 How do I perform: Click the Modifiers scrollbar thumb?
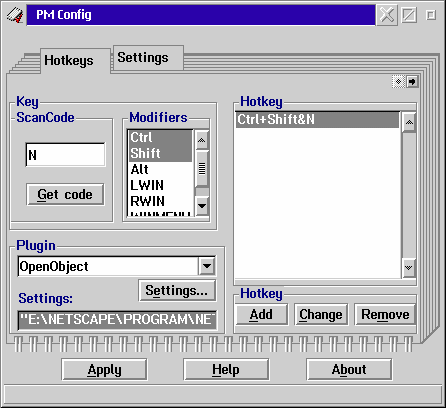(202, 169)
